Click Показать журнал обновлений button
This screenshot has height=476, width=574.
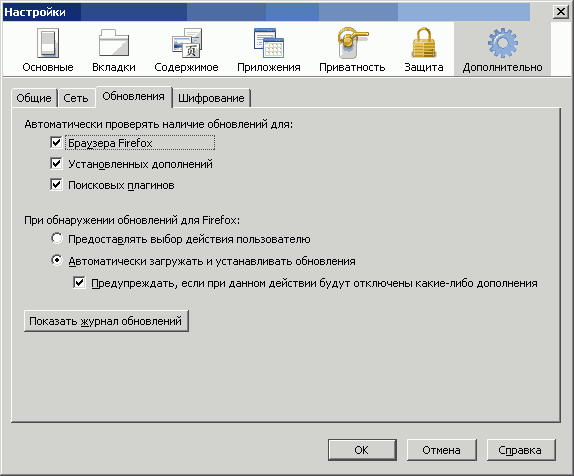click(x=106, y=321)
